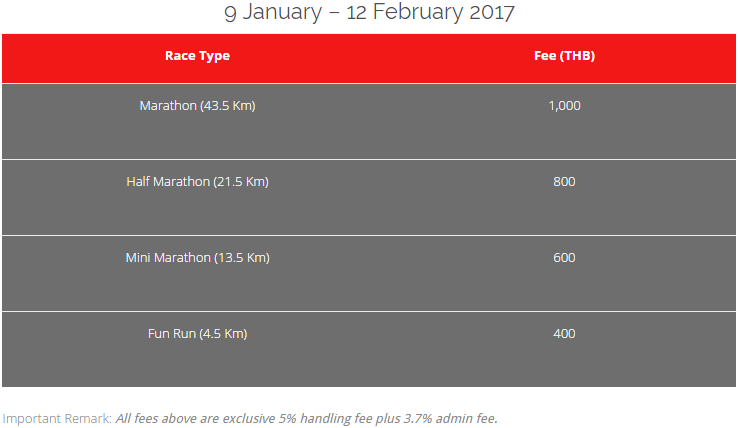738x428 pixels.
Task: Click the 600 fee value
Action: (564, 258)
